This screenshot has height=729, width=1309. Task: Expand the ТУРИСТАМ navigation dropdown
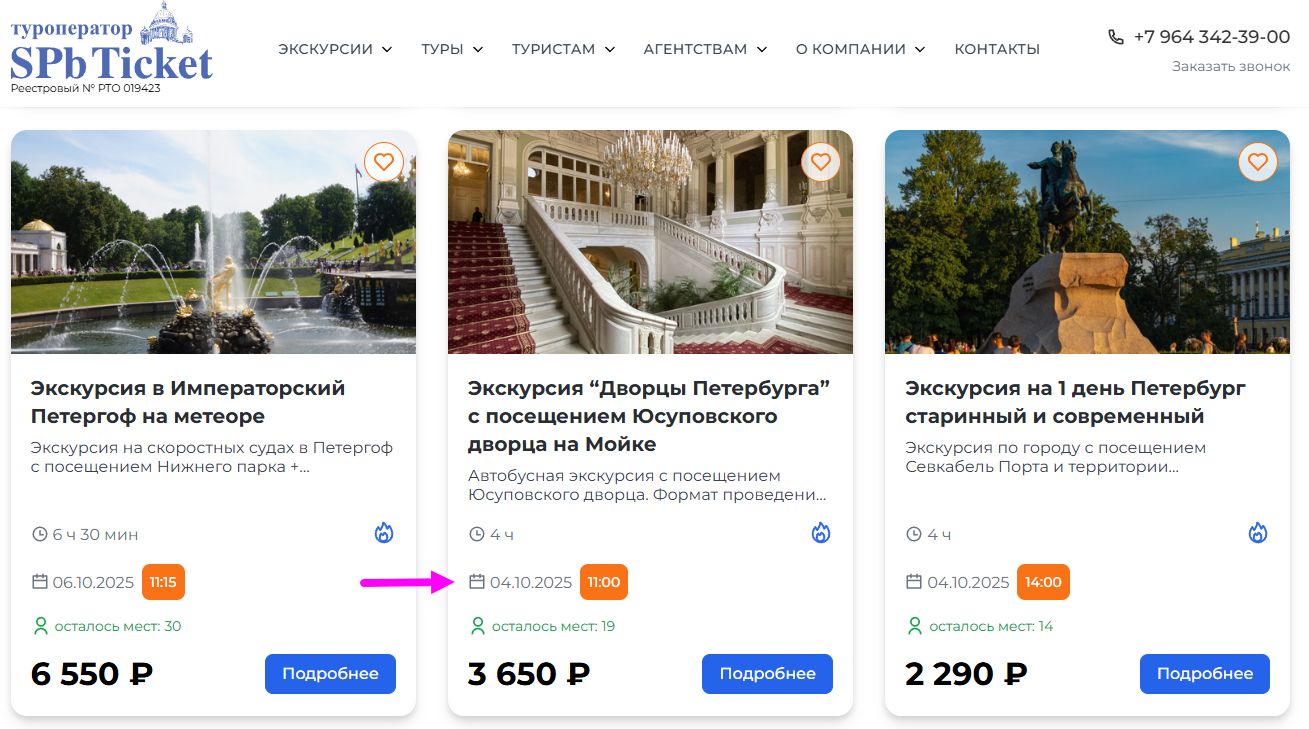pyautogui.click(x=563, y=49)
